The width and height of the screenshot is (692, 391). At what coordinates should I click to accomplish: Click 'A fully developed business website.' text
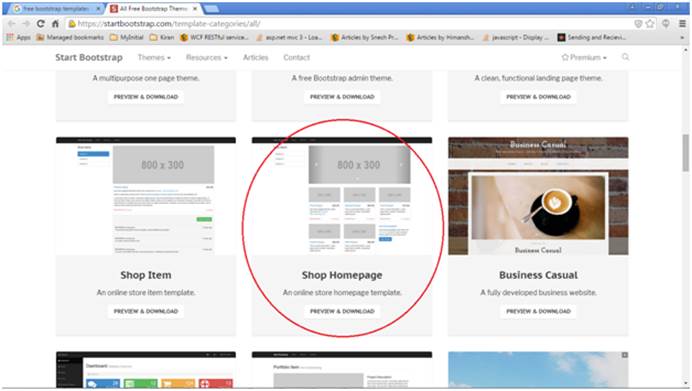[x=538, y=293]
